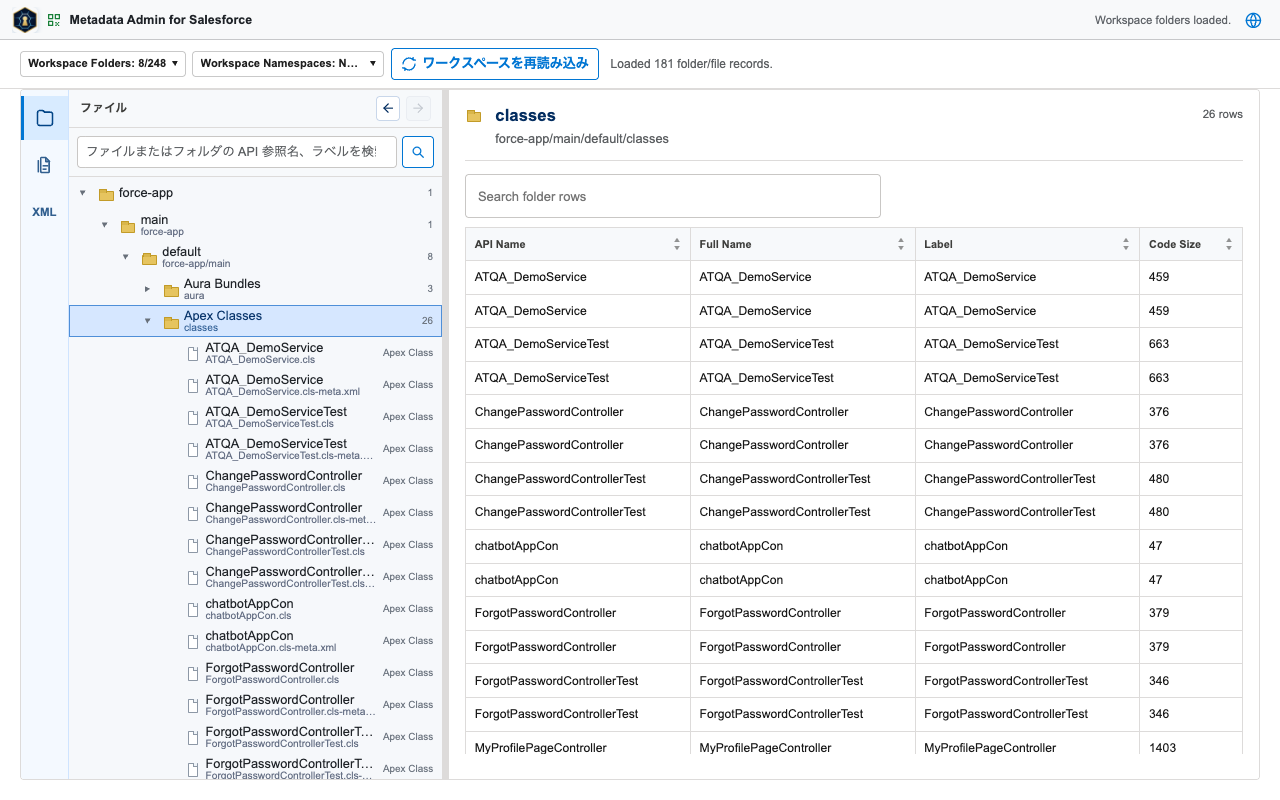Screen dimensions: 1280x800
Task: Sort the Code Size column
Action: [1229, 244]
